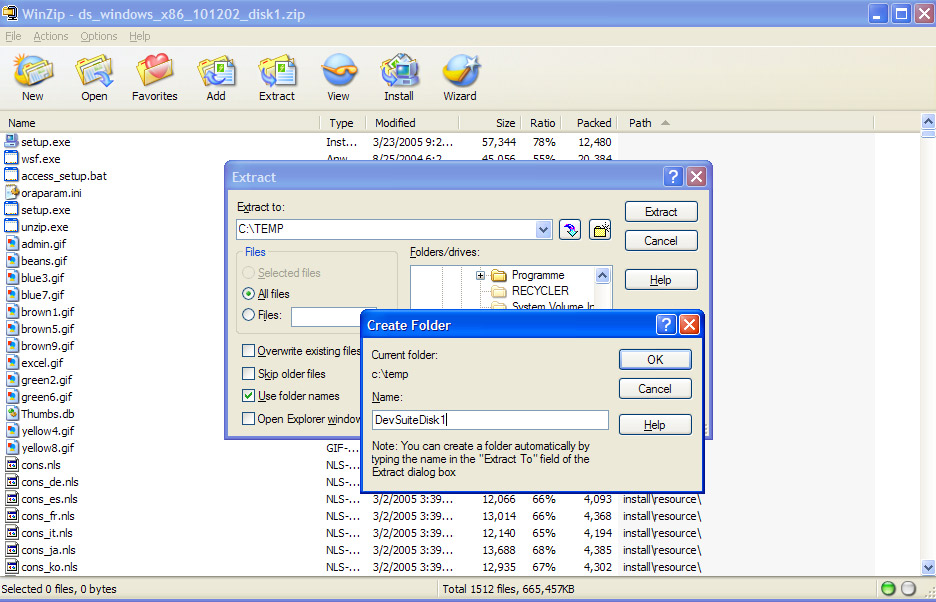Image resolution: width=936 pixels, height=602 pixels.
Task: Click the RECYCLER folder icon in tree
Action: 498,291
